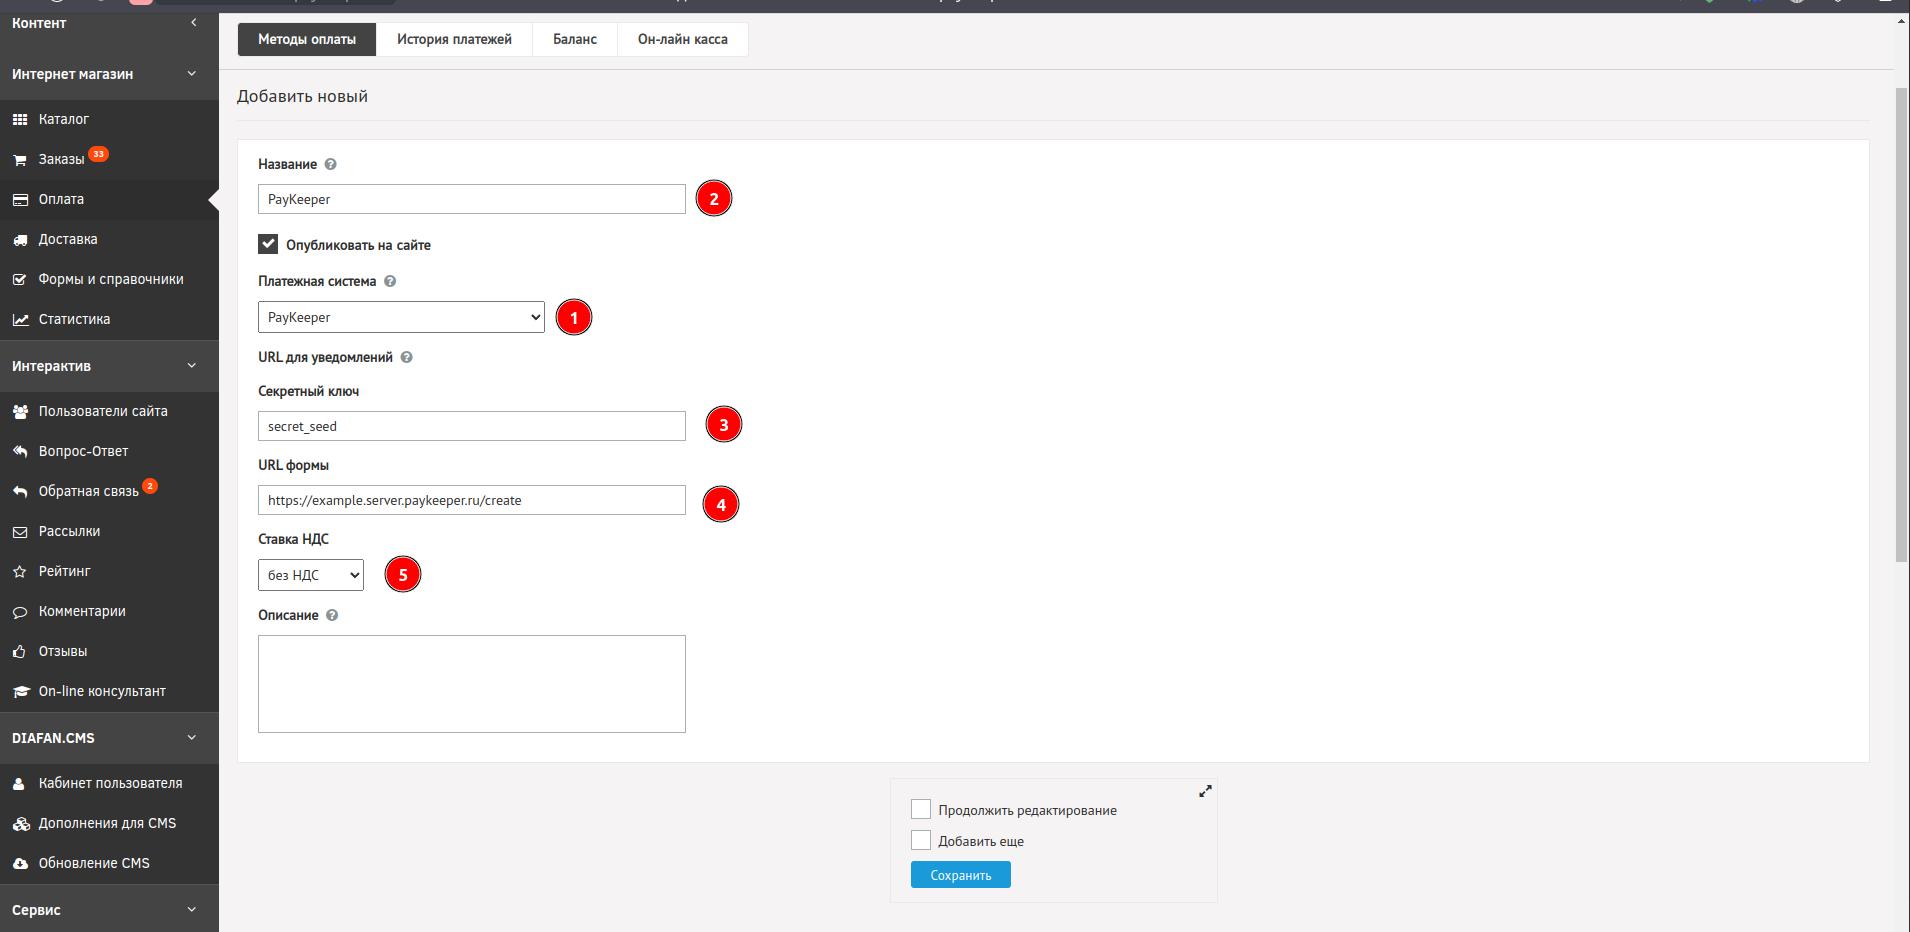Click the Доставка truck icon
Viewport: 1910px width, 932px height.
[x=20, y=240]
